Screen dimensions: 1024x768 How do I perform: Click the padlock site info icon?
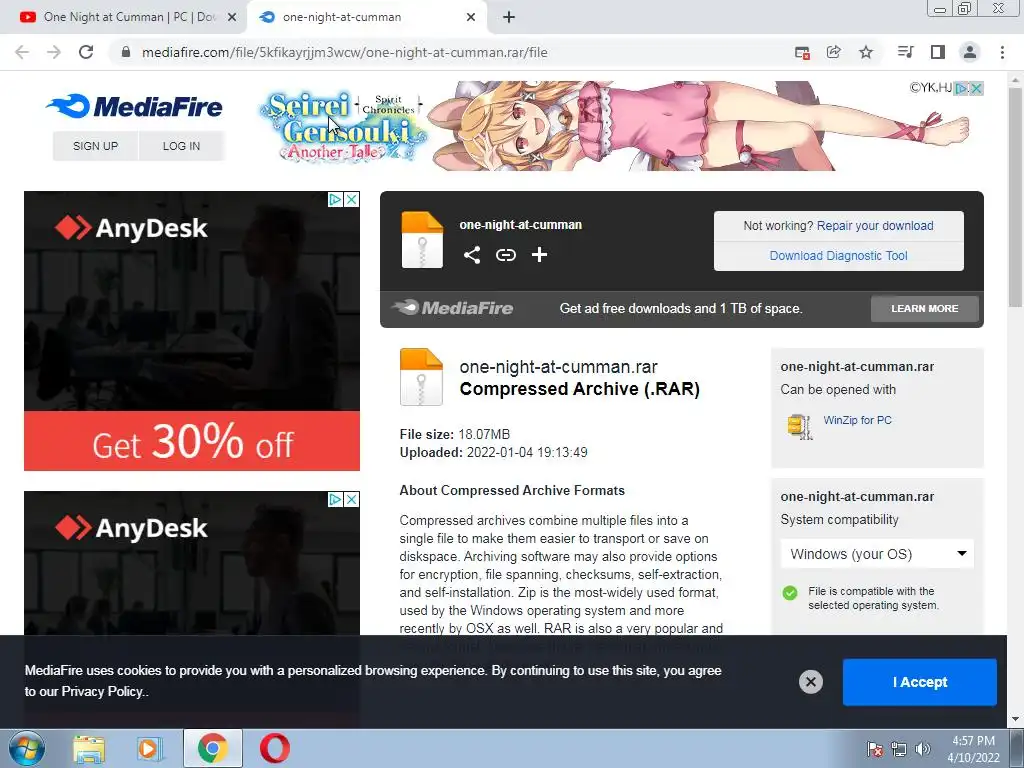(126, 52)
